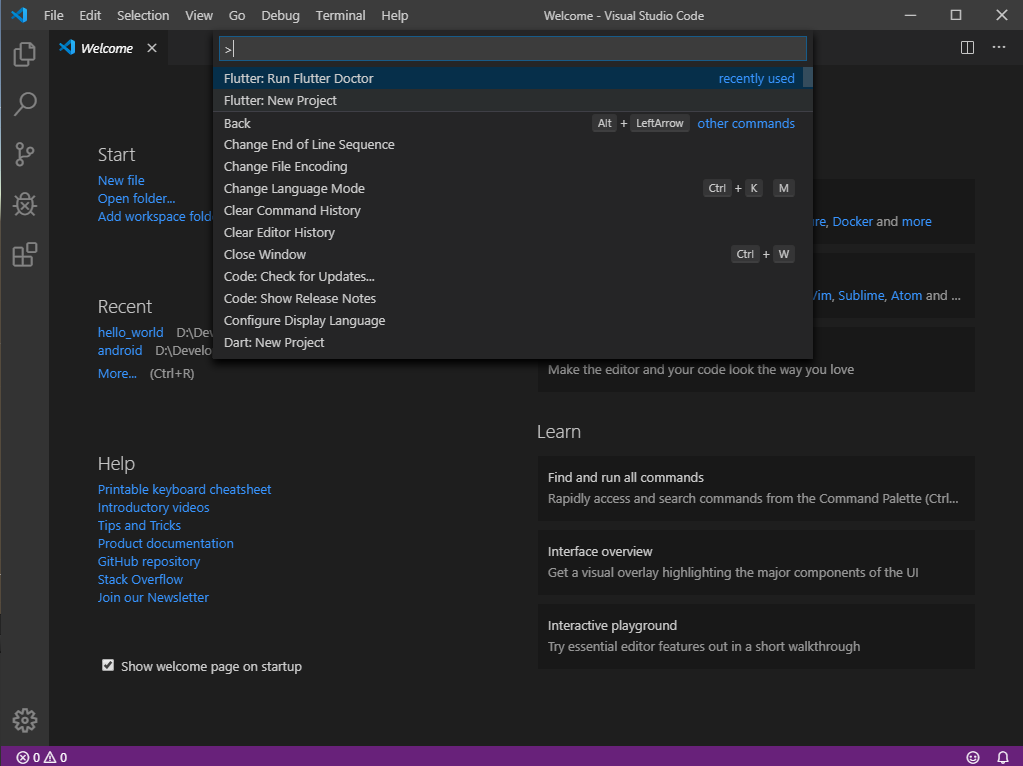This screenshot has width=1023, height=766.
Task: Click Join our Newsletter link
Action: (x=153, y=598)
